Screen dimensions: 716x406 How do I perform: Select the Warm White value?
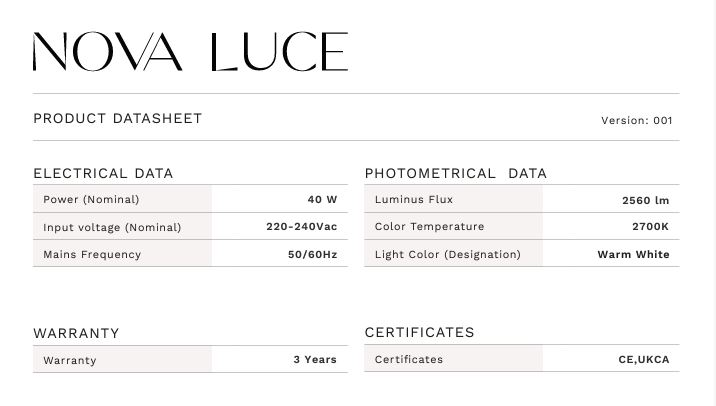(633, 254)
